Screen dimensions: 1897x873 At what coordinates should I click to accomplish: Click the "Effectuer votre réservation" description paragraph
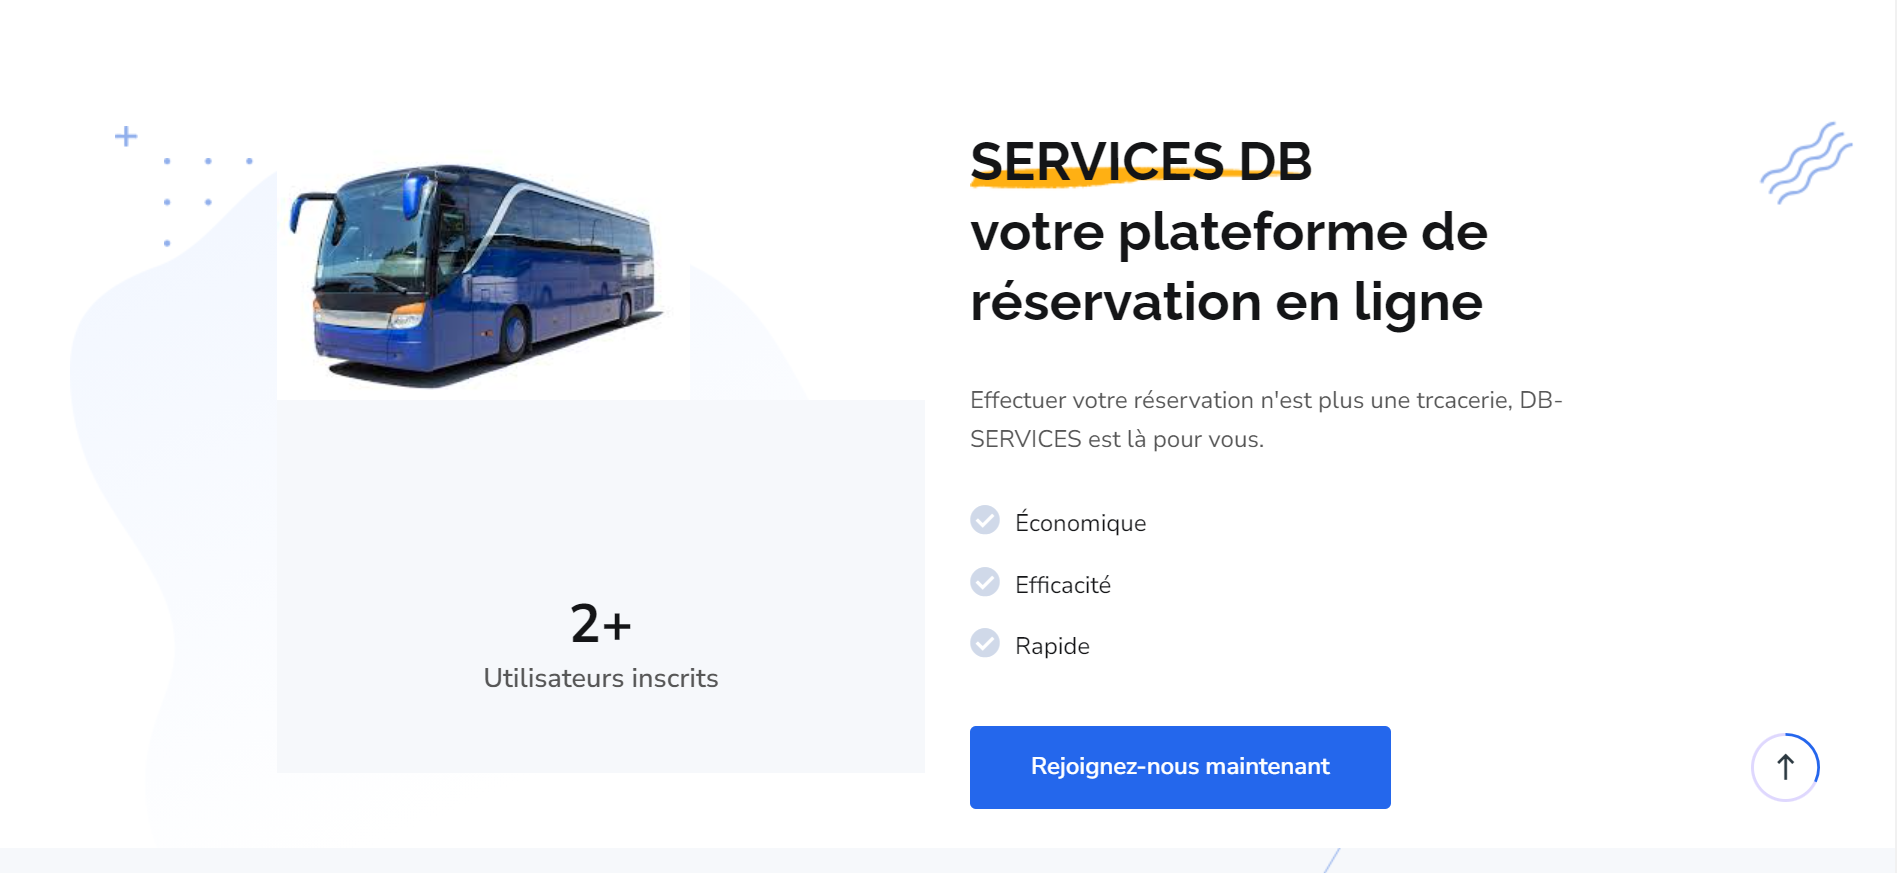(1265, 420)
